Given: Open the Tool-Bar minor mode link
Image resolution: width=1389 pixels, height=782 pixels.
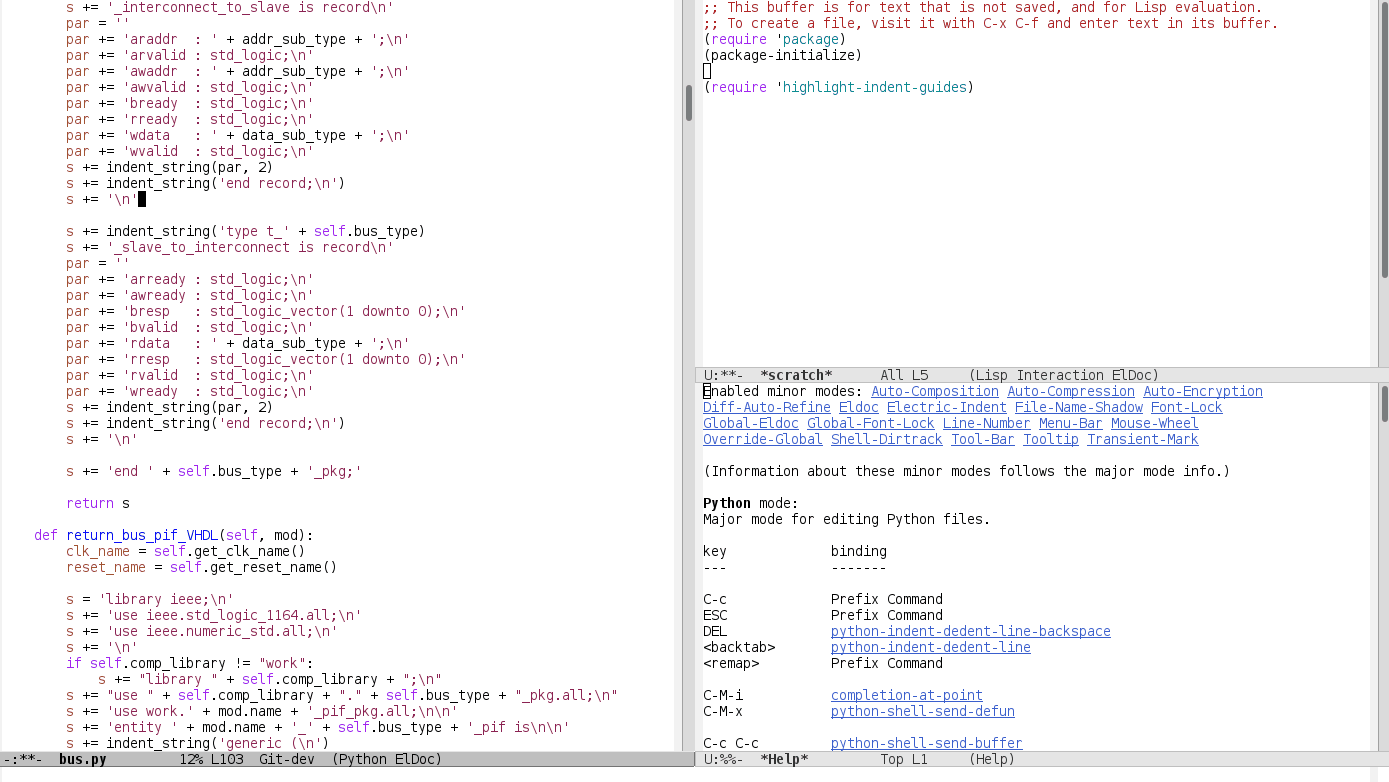Looking at the screenshot, I should pos(983,439).
